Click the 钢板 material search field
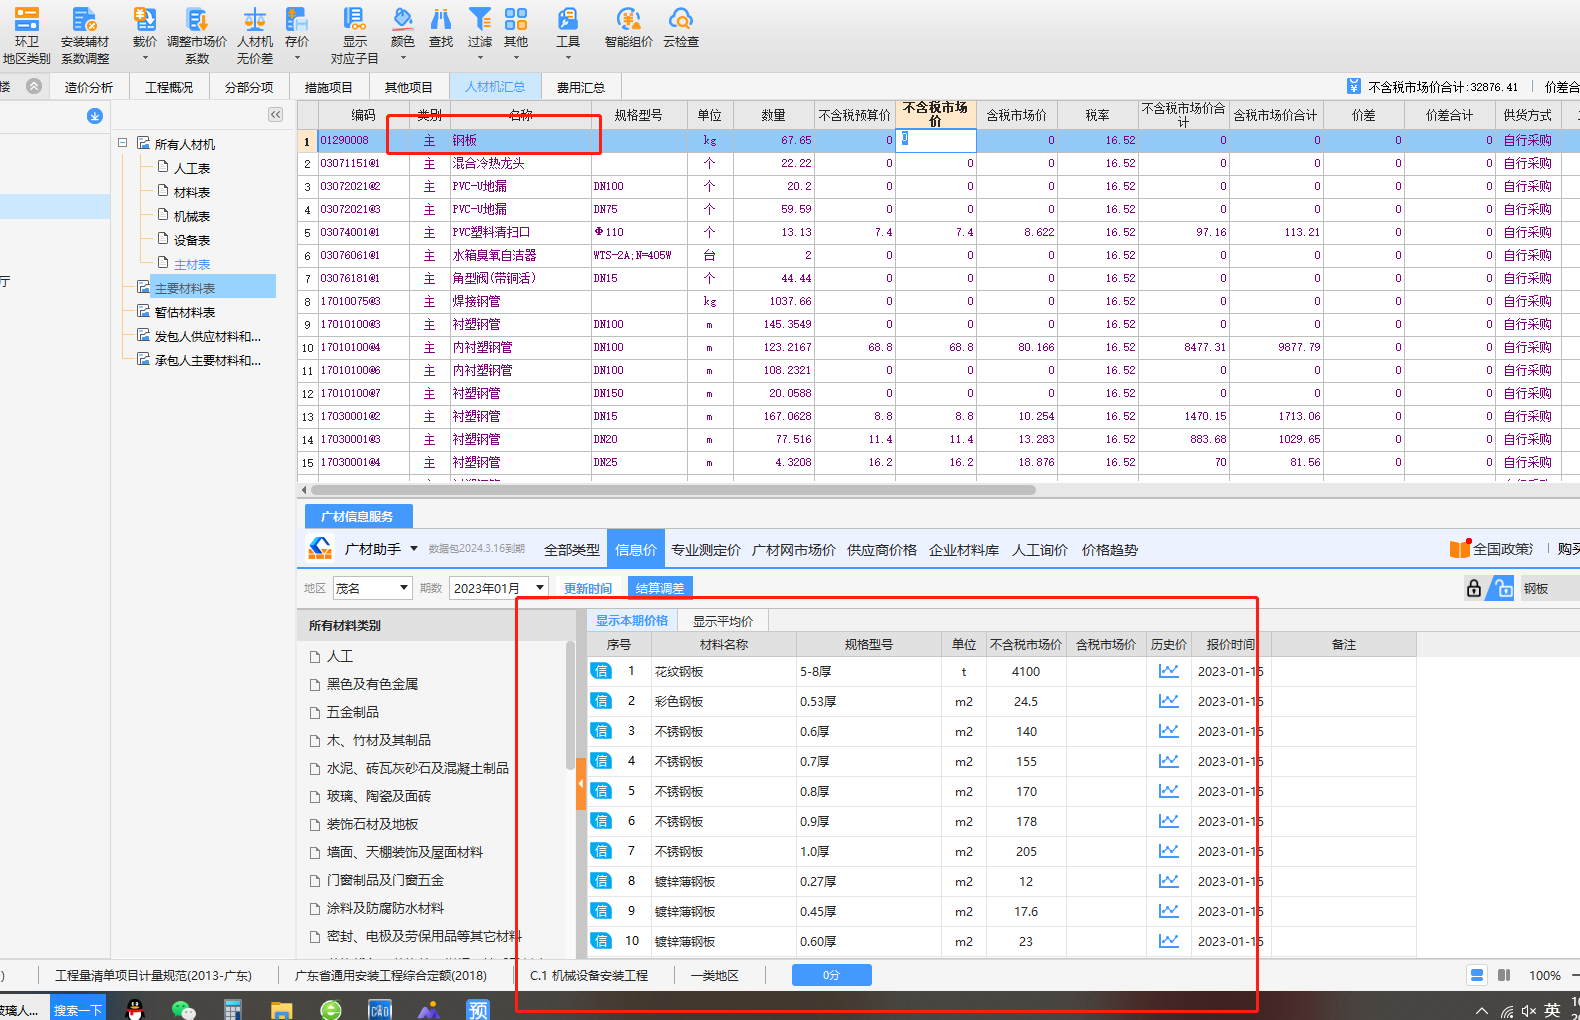 click(1550, 588)
